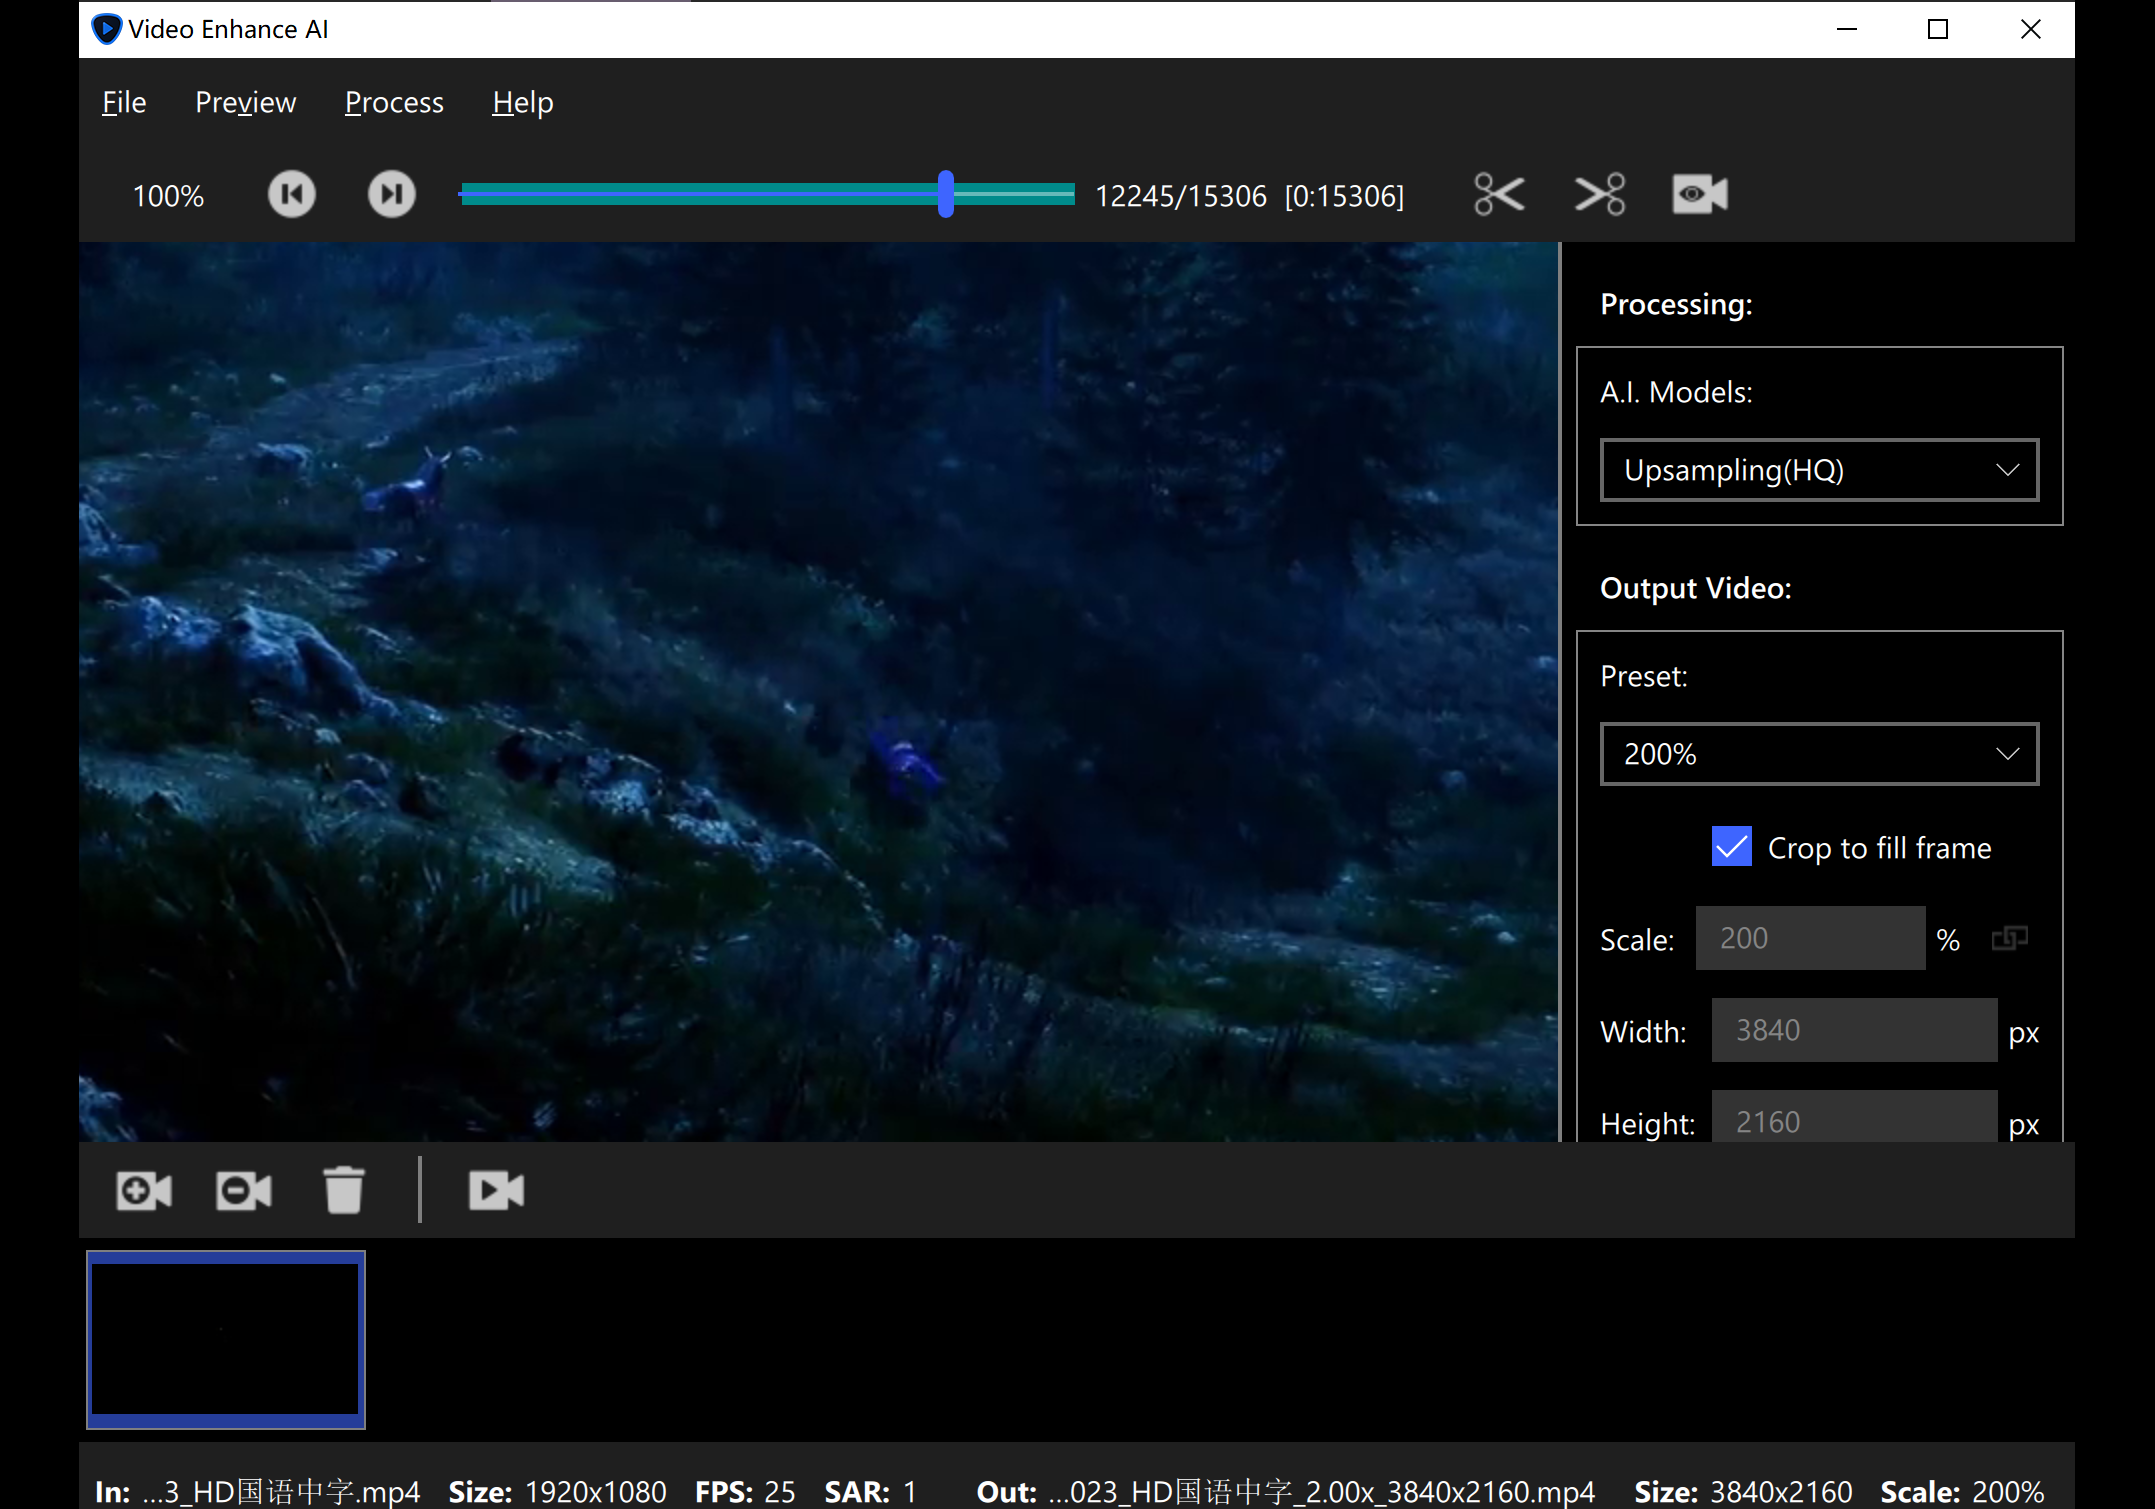Open the Preset dropdown showing 200%
The width and height of the screenshot is (2155, 1509).
pos(1820,754)
